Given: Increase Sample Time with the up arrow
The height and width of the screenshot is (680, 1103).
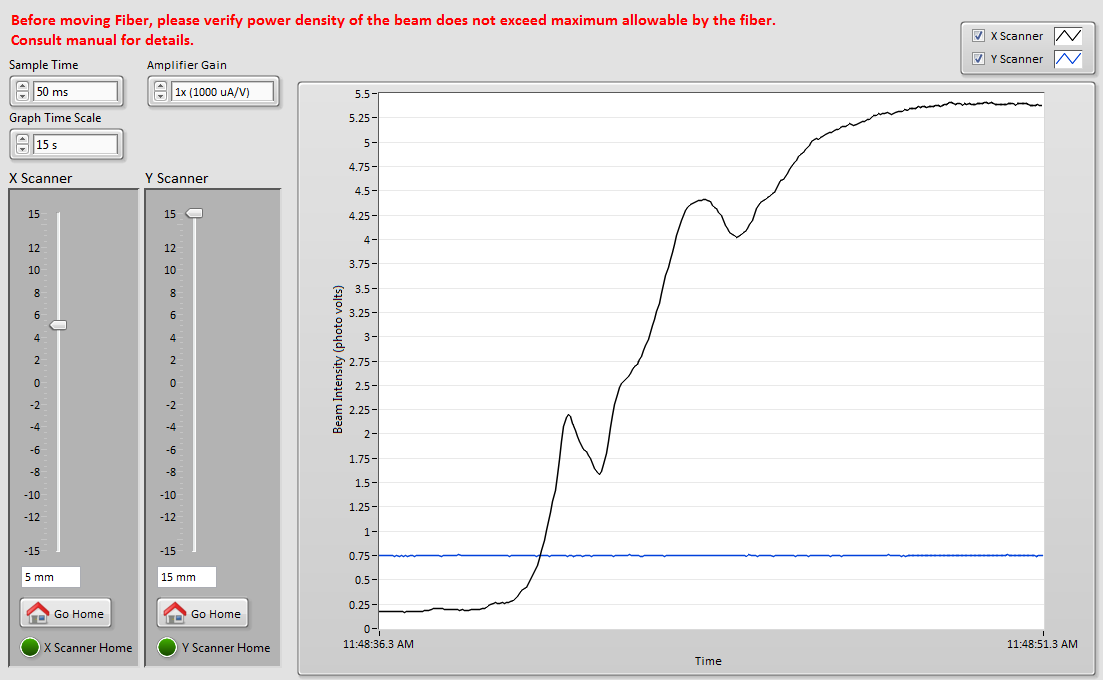Looking at the screenshot, I should pyautogui.click(x=22, y=87).
